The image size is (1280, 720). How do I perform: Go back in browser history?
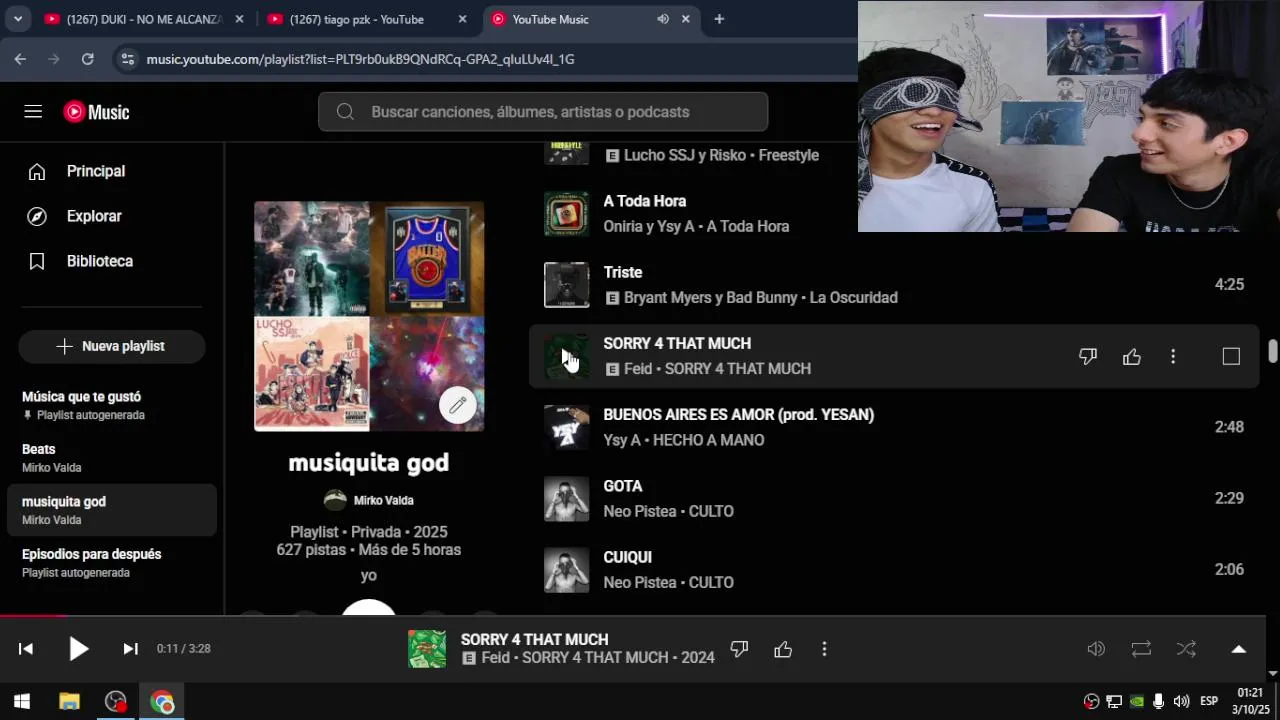tap(20, 59)
